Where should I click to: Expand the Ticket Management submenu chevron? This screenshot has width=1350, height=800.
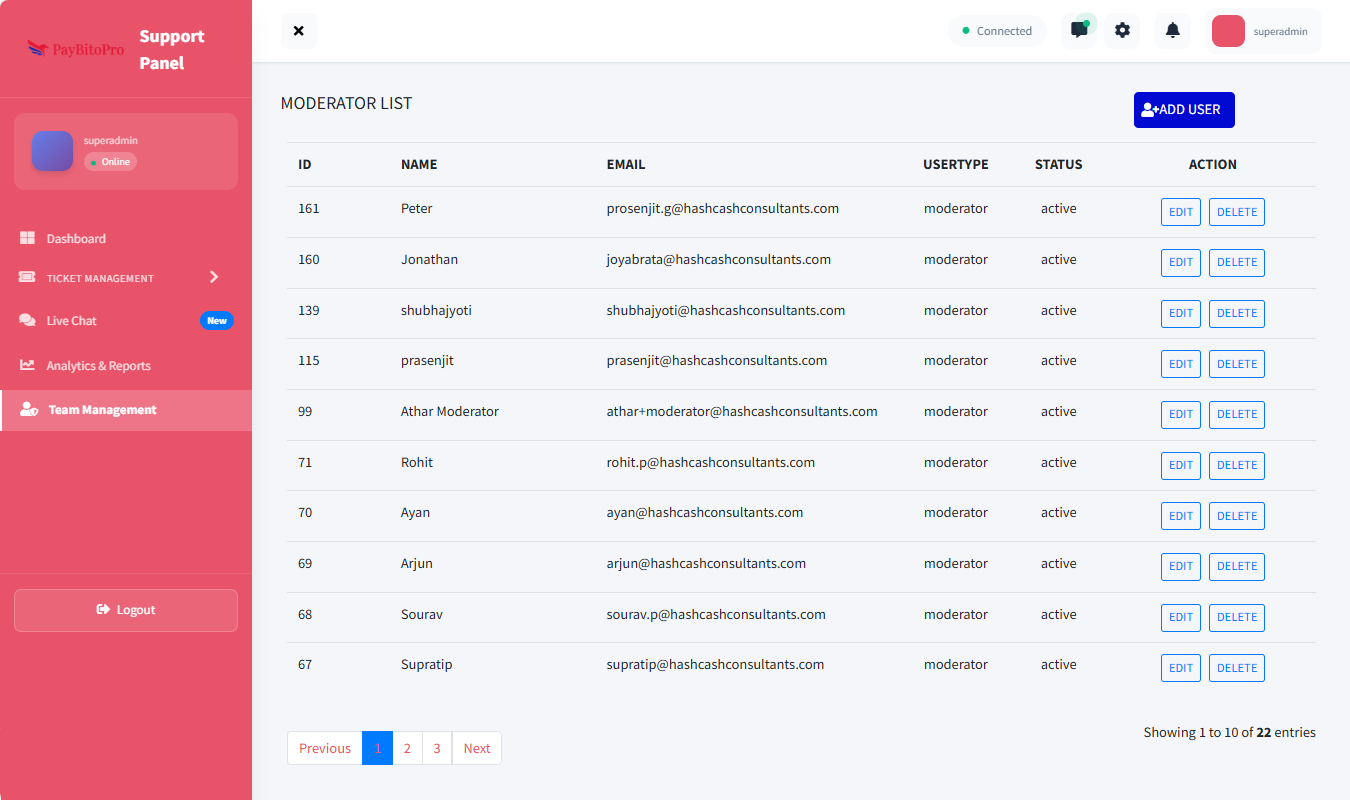(x=213, y=277)
